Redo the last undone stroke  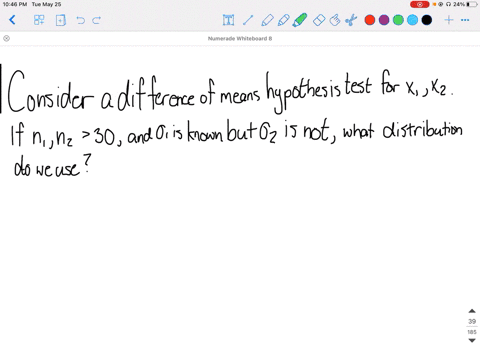(97, 21)
